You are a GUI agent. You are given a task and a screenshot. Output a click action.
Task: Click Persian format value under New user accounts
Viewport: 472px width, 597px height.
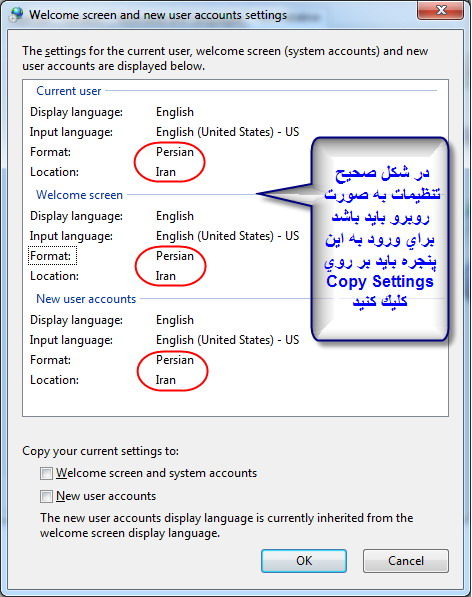(x=175, y=360)
